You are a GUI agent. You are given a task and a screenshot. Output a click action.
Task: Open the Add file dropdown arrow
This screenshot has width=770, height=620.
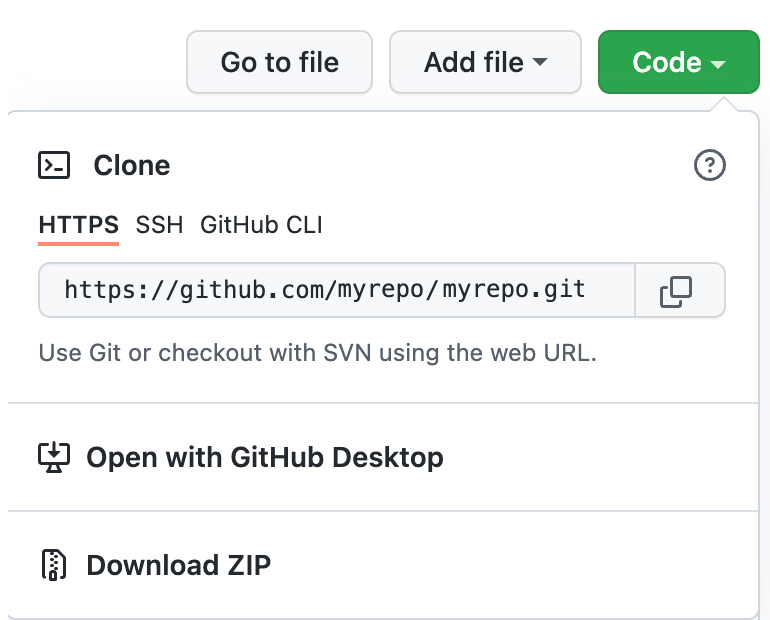click(x=540, y=62)
